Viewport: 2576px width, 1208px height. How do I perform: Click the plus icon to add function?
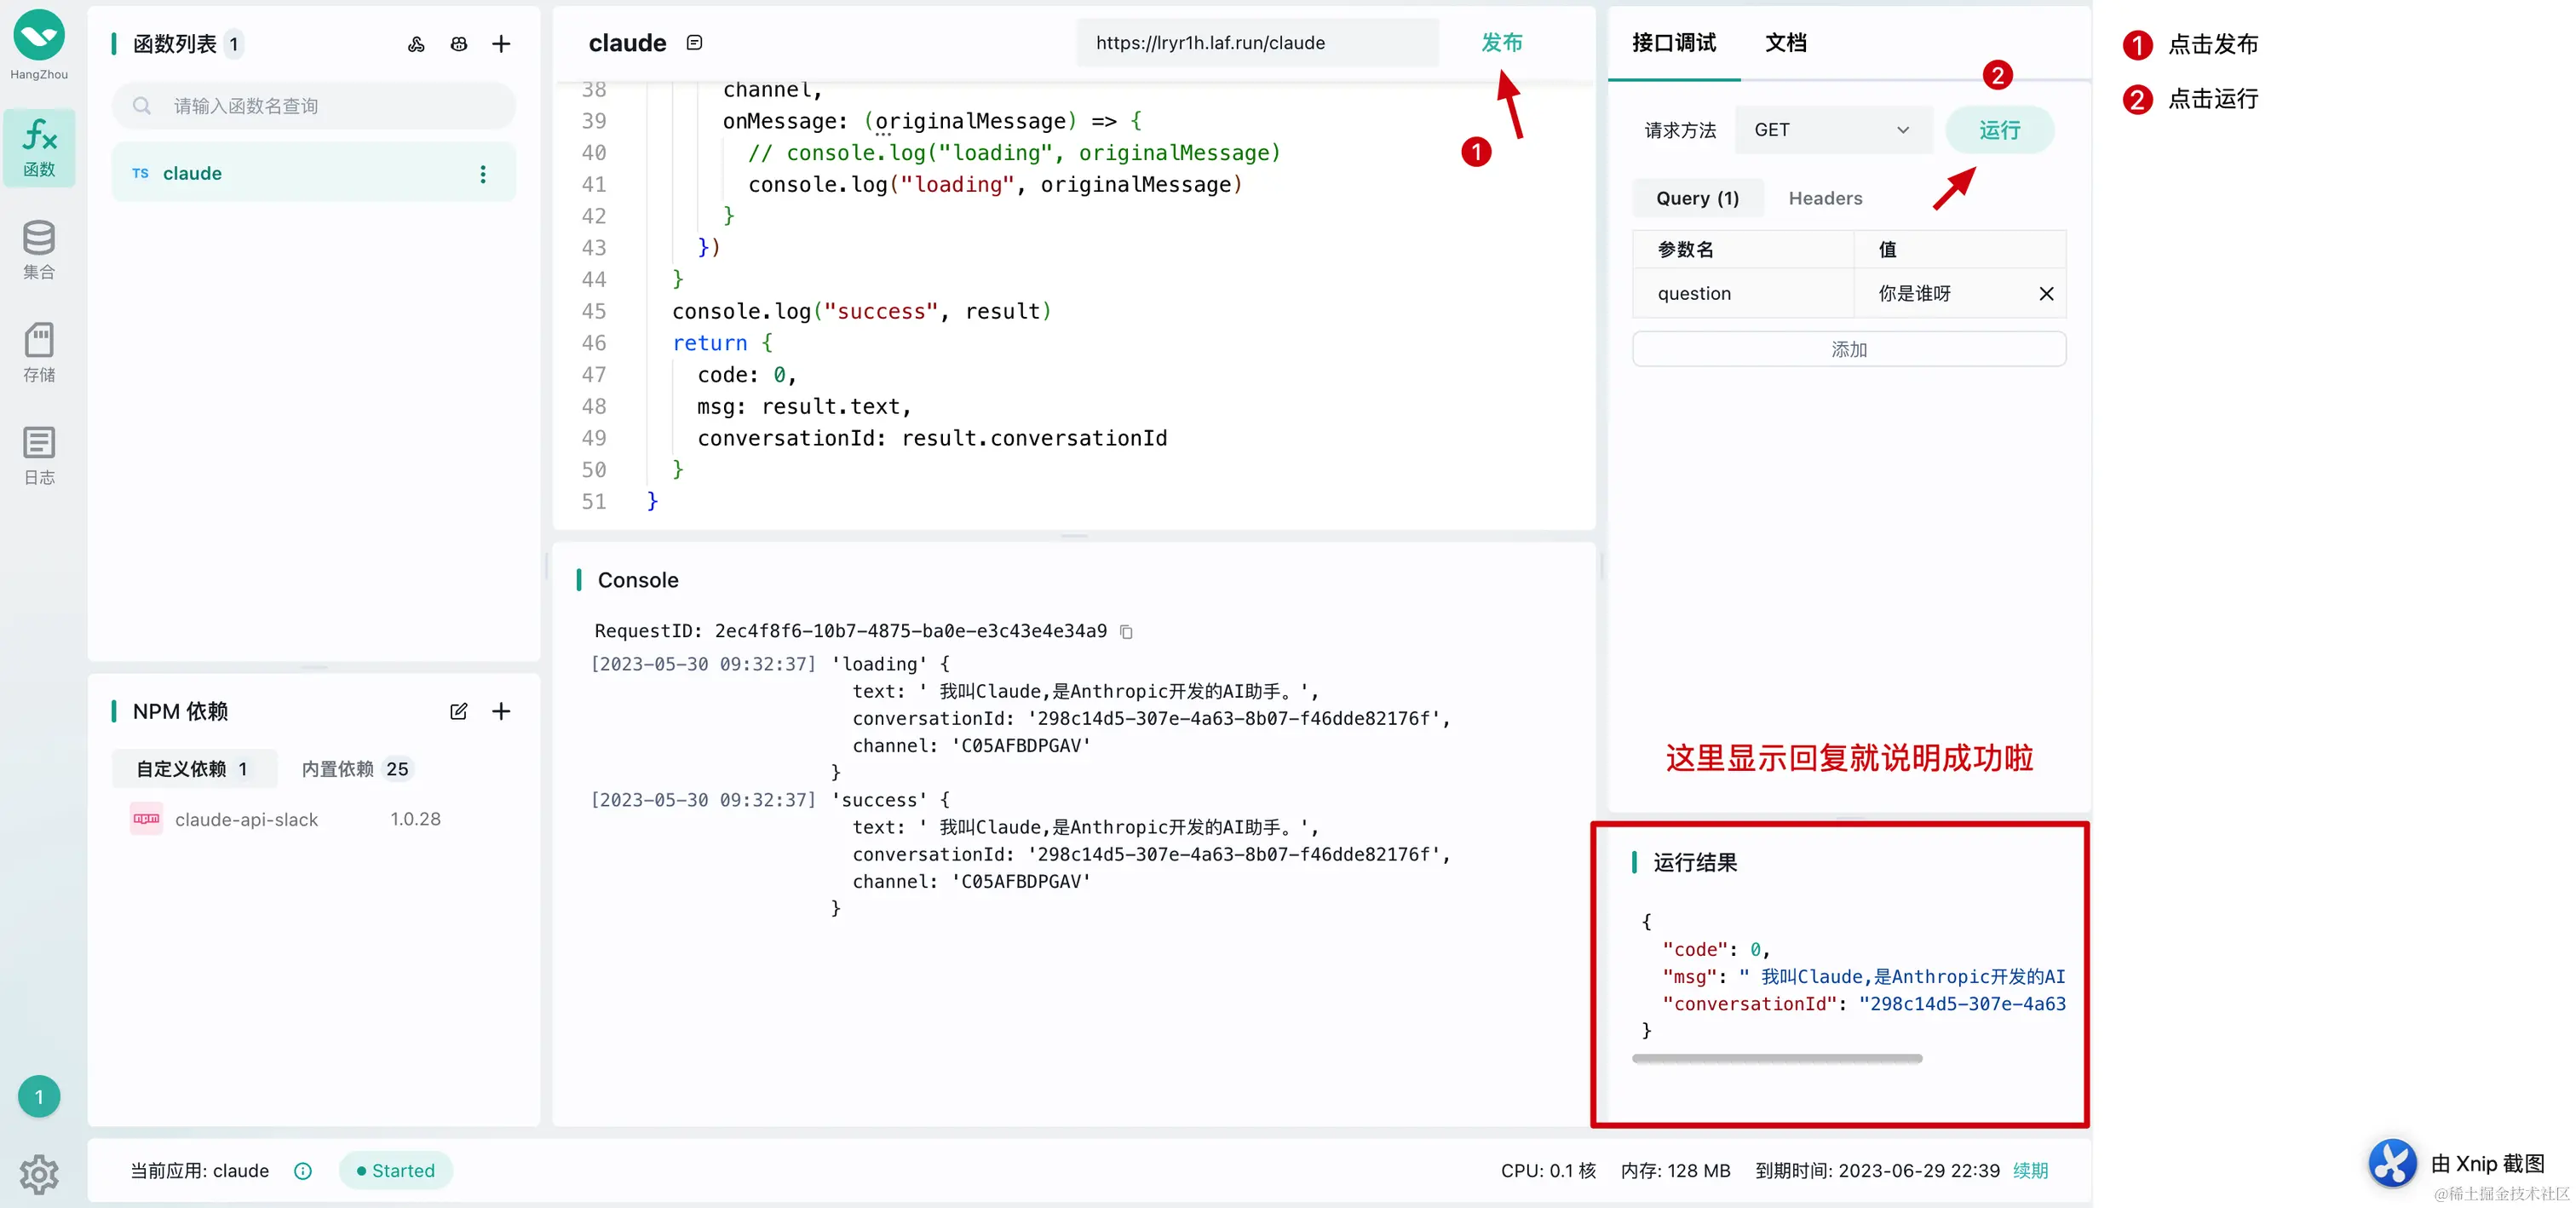(x=501, y=44)
